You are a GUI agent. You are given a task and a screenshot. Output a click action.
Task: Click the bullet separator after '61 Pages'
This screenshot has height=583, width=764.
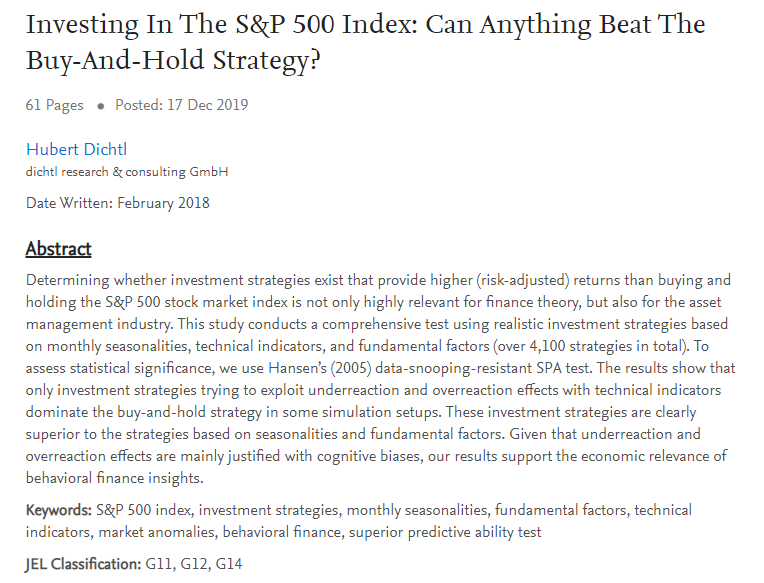[x=100, y=106]
